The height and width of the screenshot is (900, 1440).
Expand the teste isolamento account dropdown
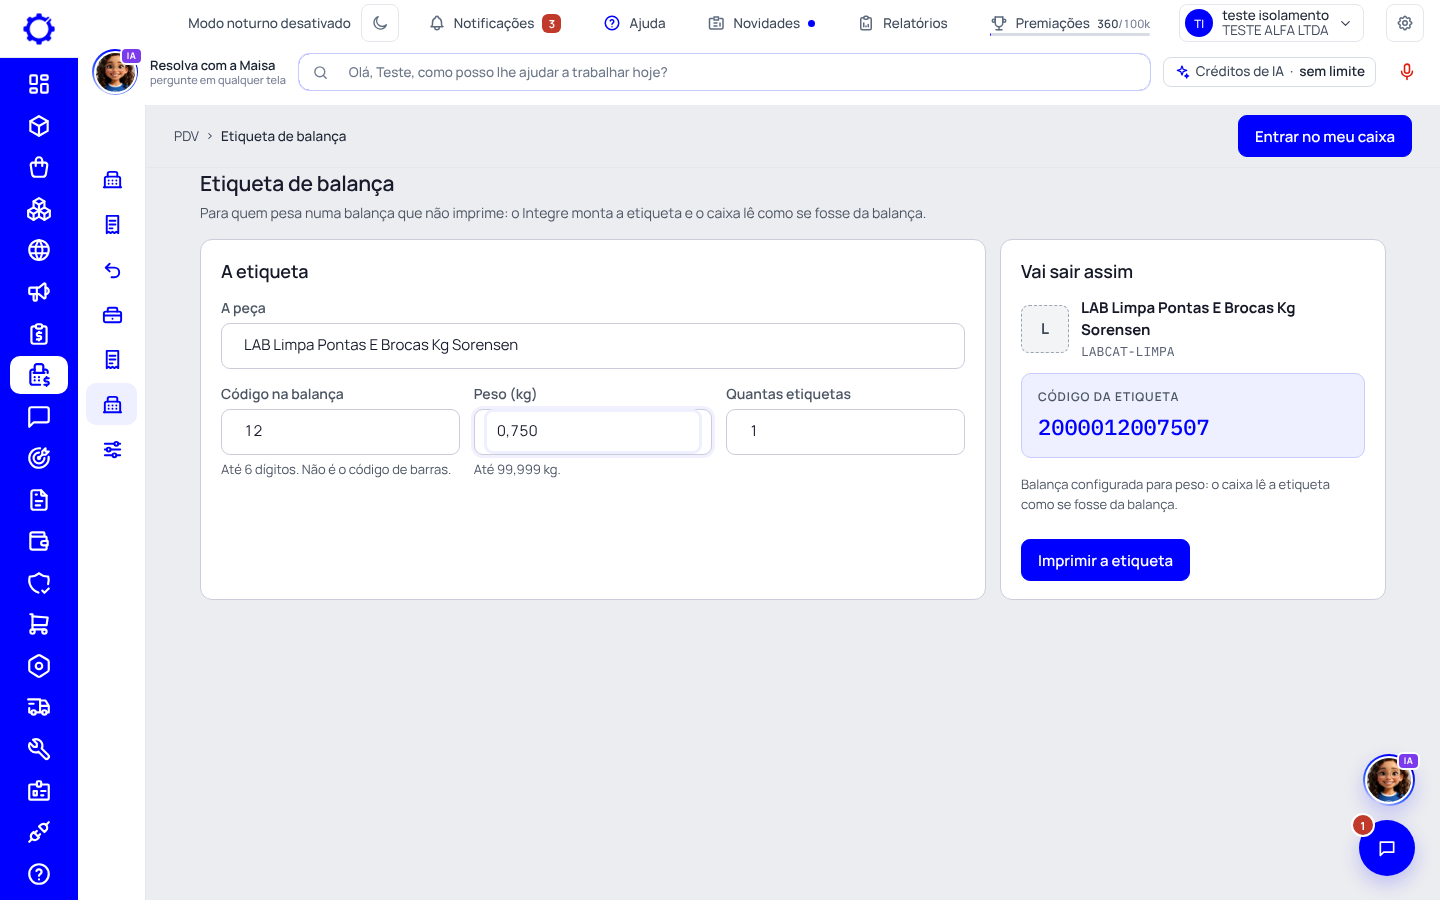pos(1272,23)
